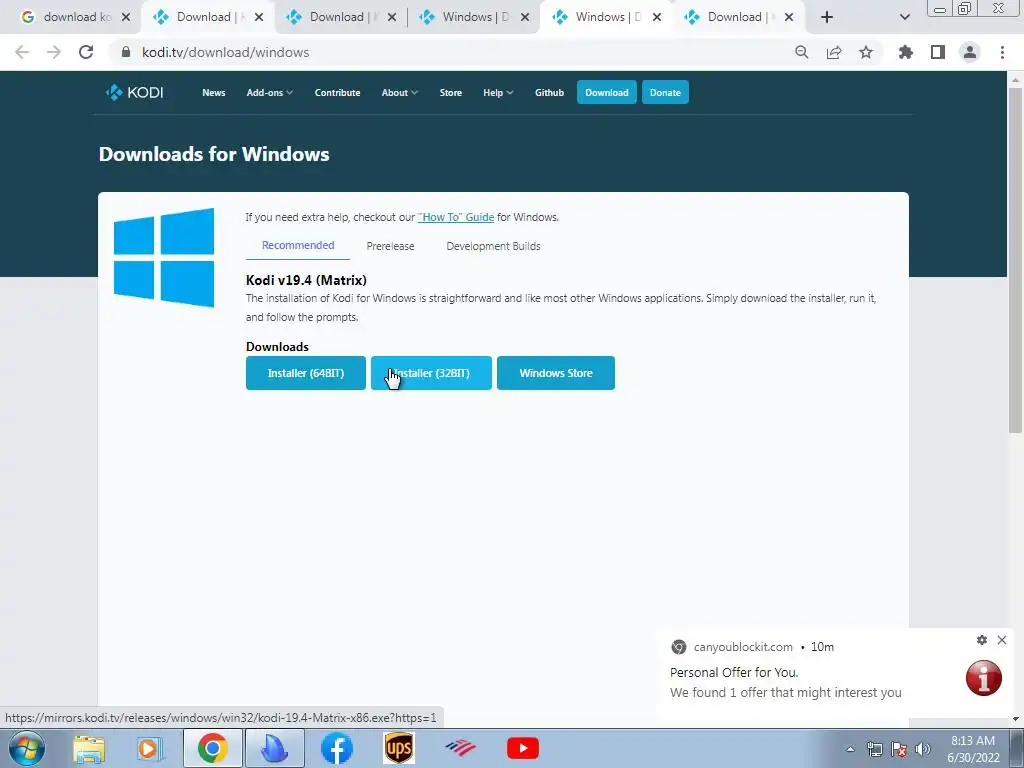Open File Explorer from the taskbar
1024x768 pixels.
click(x=89, y=748)
